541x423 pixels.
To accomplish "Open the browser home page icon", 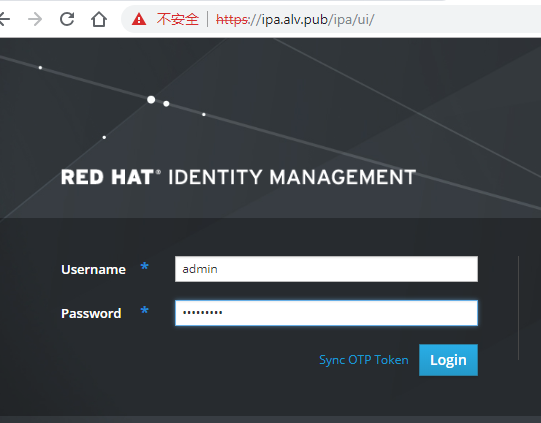I will (99, 19).
